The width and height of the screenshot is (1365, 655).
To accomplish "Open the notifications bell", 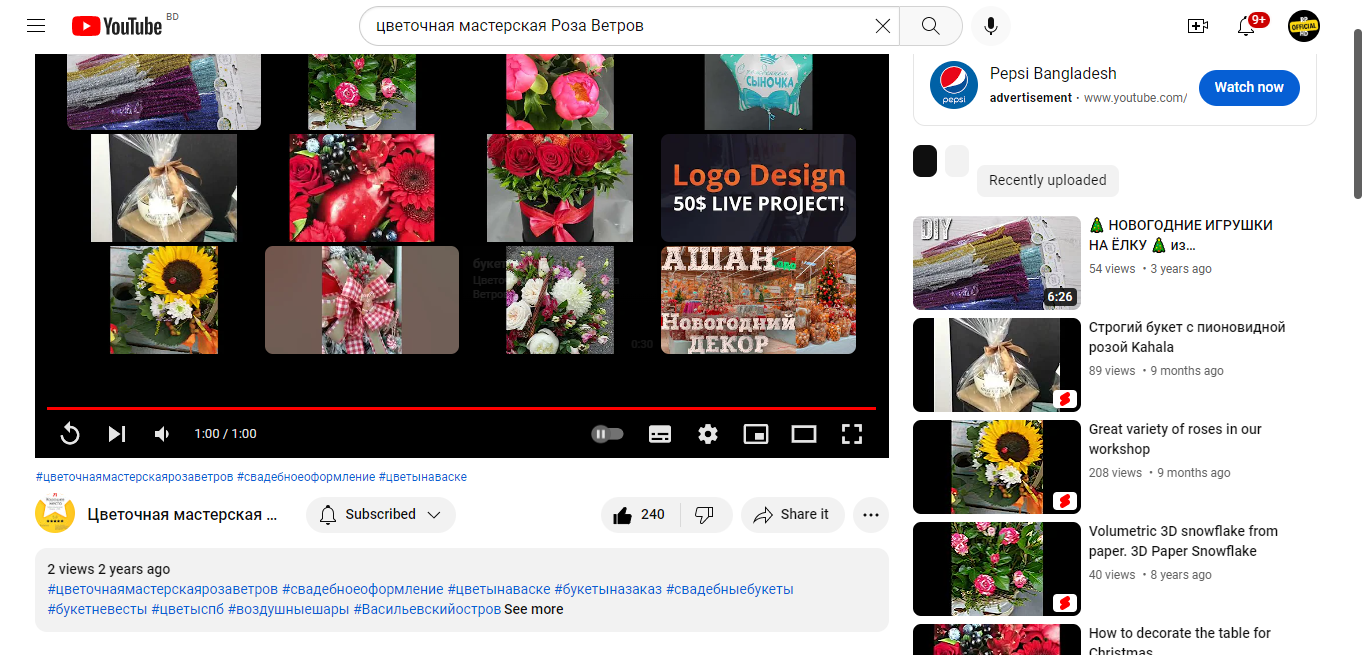I will [x=1246, y=26].
